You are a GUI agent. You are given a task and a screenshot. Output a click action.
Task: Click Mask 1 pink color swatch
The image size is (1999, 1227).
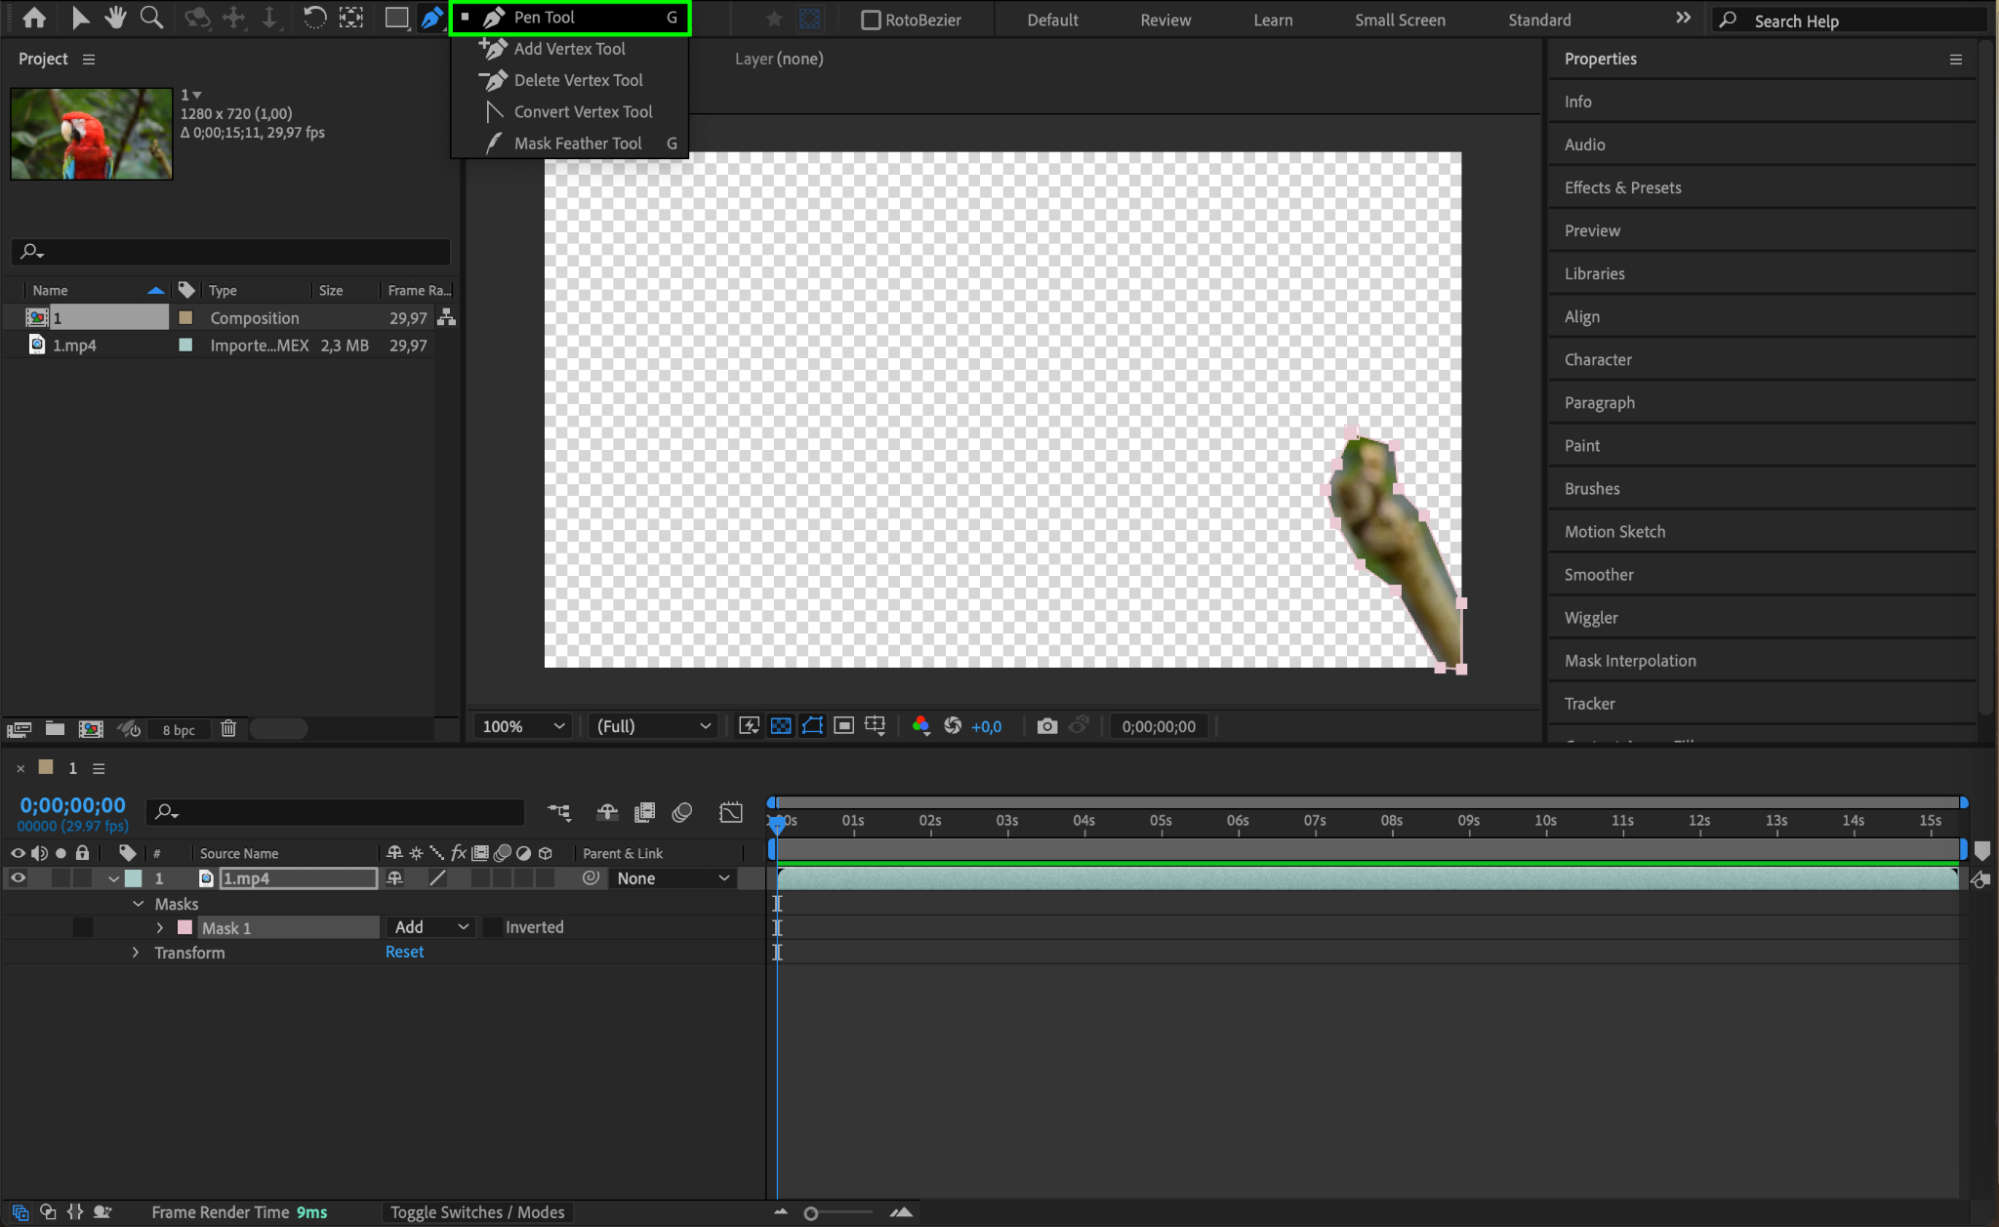click(185, 927)
